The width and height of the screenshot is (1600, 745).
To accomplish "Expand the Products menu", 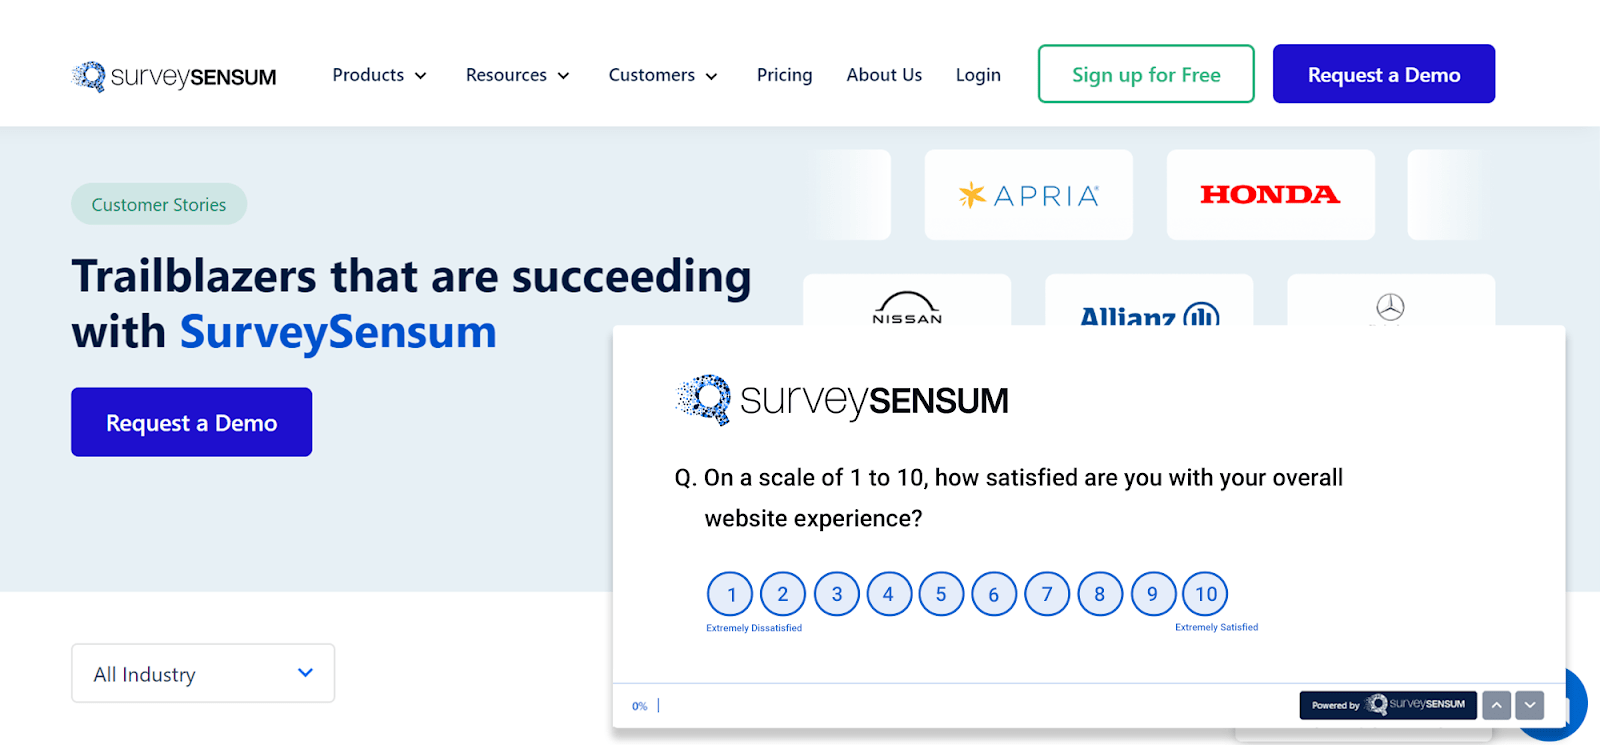I will (x=379, y=74).
